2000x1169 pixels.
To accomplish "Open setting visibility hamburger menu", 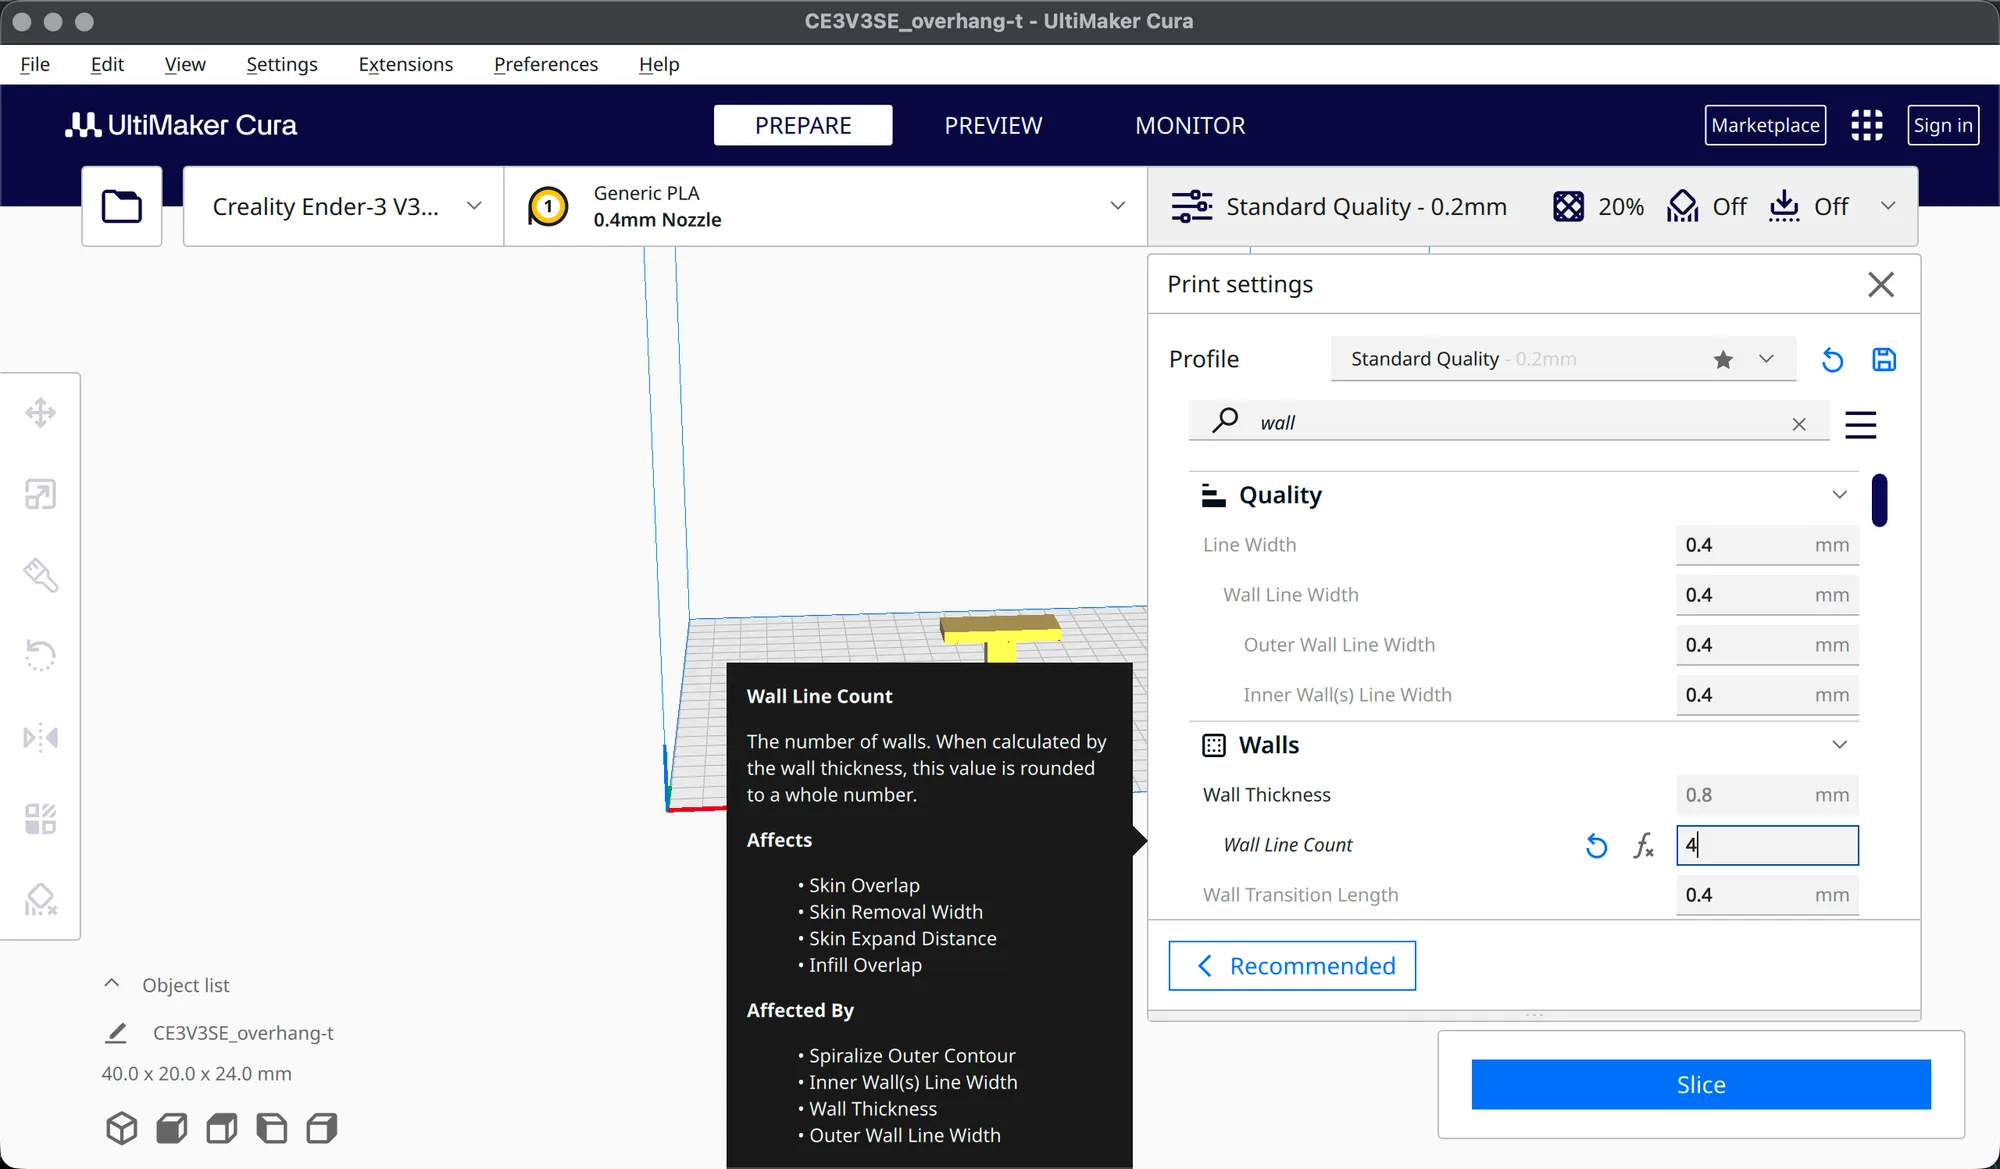I will pyautogui.click(x=1860, y=424).
